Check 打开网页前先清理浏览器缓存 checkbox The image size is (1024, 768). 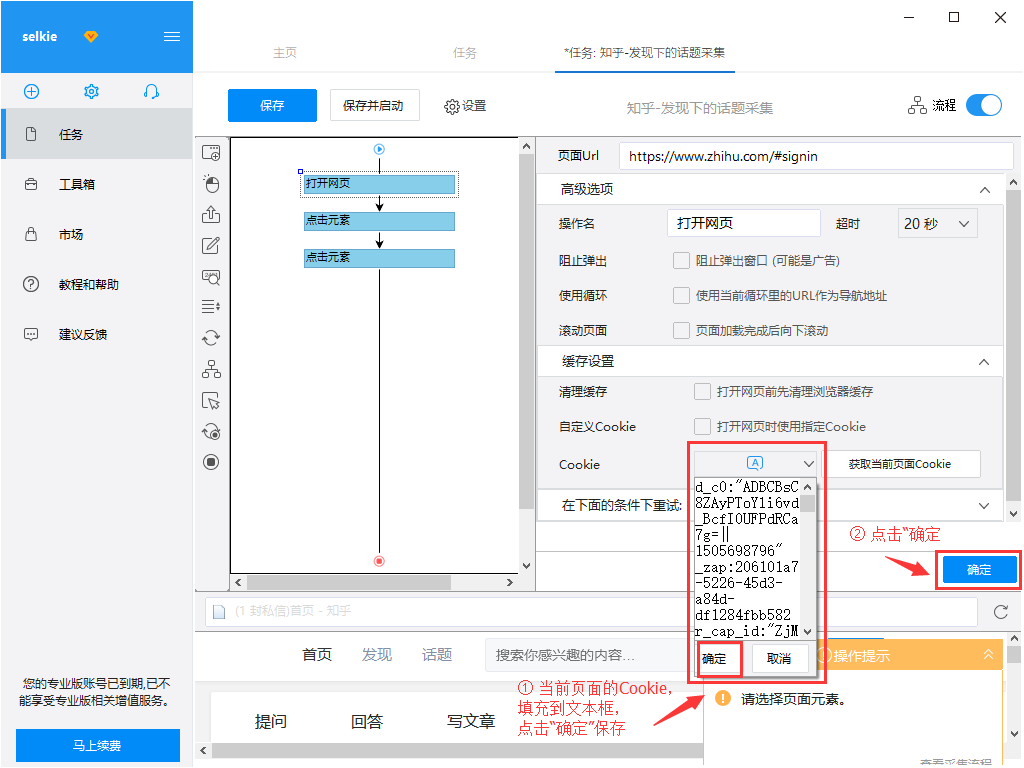702,391
